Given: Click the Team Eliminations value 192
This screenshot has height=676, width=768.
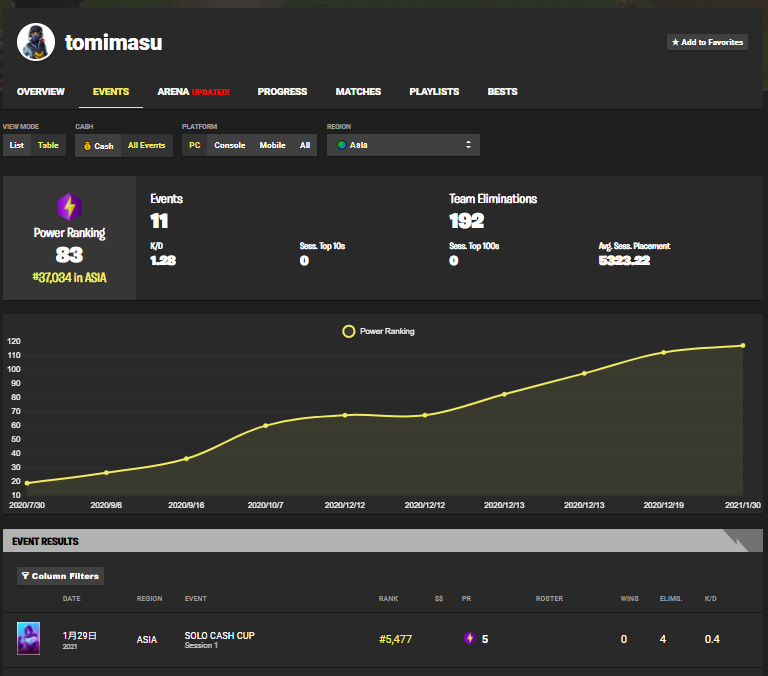Looking at the screenshot, I should click(x=466, y=221).
